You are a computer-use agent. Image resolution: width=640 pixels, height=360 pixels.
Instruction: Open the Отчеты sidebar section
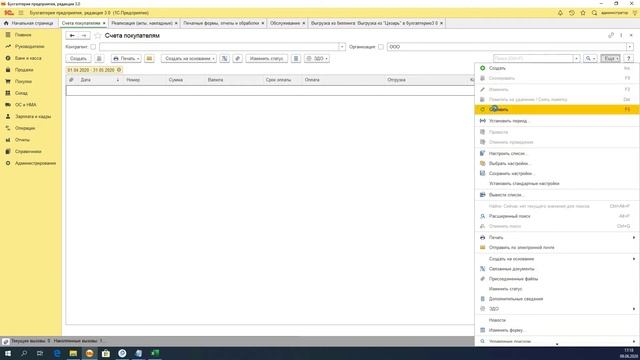(x=22, y=140)
